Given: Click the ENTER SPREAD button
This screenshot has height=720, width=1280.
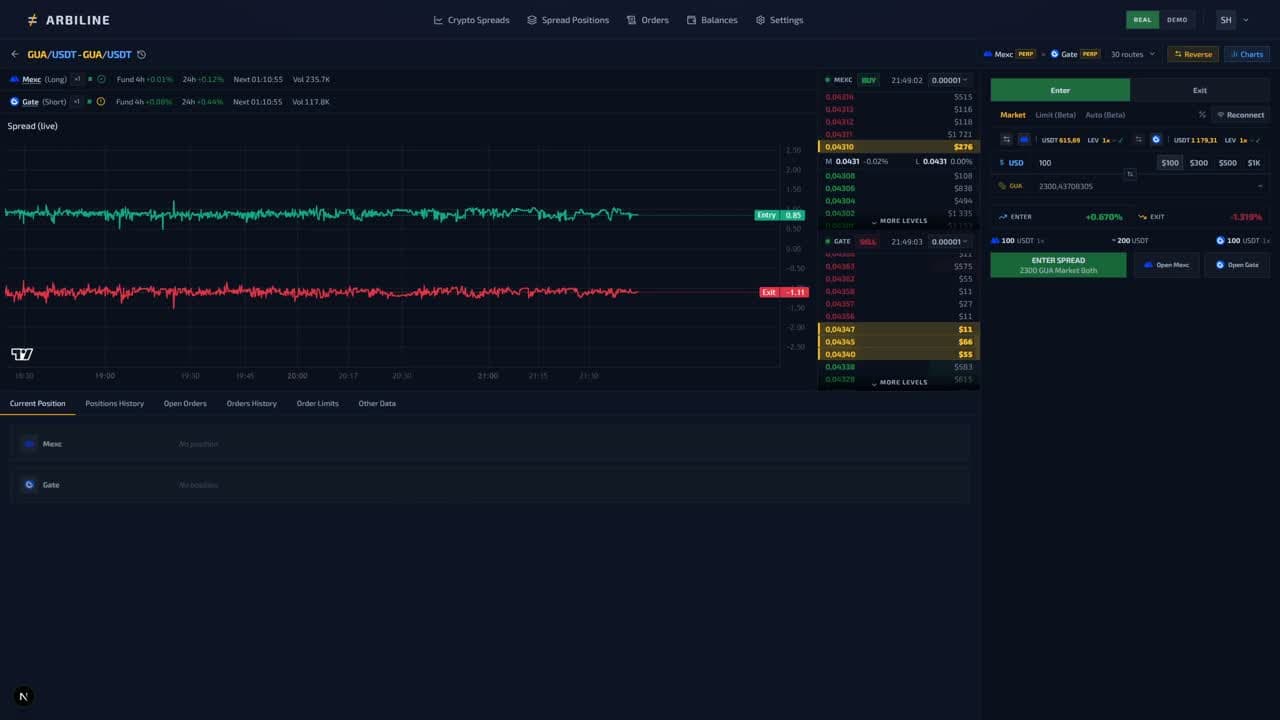Looking at the screenshot, I should pyautogui.click(x=1058, y=265).
